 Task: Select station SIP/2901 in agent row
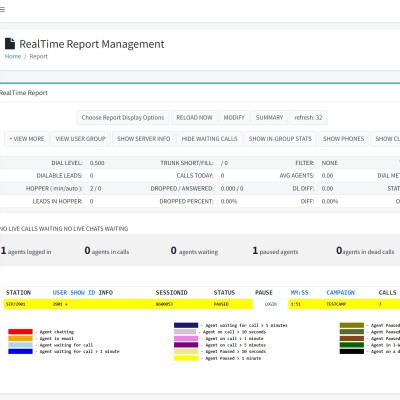coord(16,304)
